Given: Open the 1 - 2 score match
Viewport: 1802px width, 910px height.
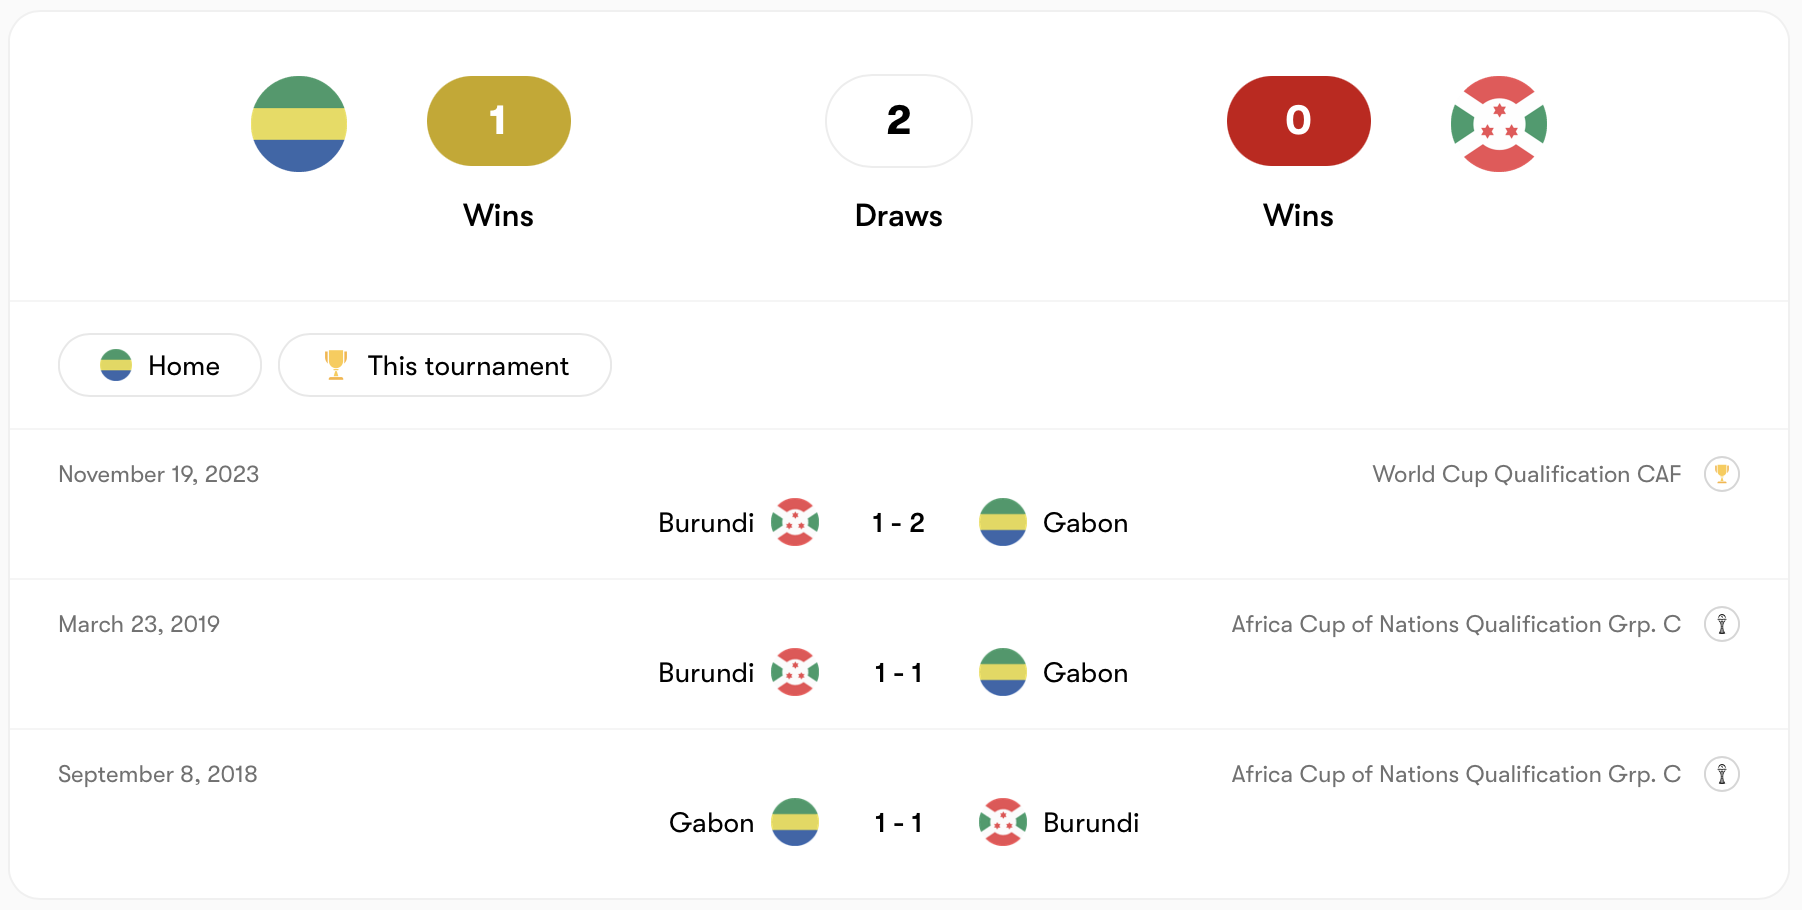Looking at the screenshot, I should click(898, 523).
